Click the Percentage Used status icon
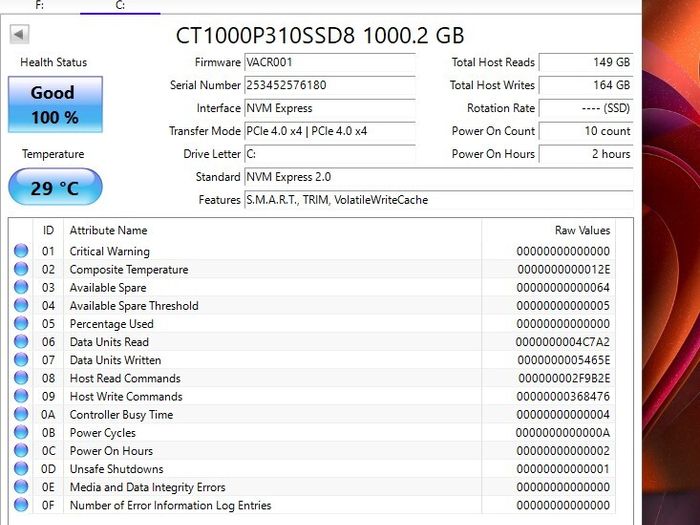This screenshot has width=700, height=525. (x=21, y=323)
